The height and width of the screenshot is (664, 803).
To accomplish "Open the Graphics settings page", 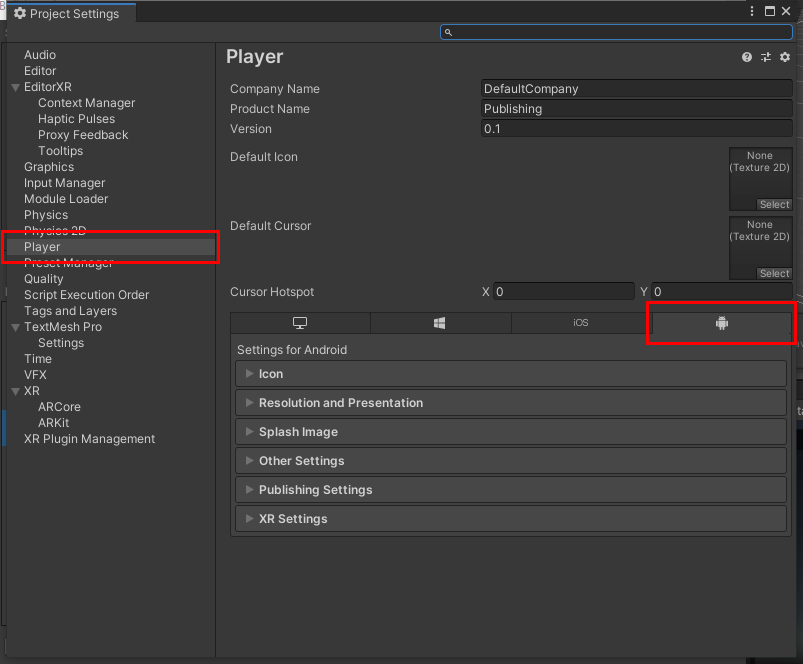I will coord(48,166).
